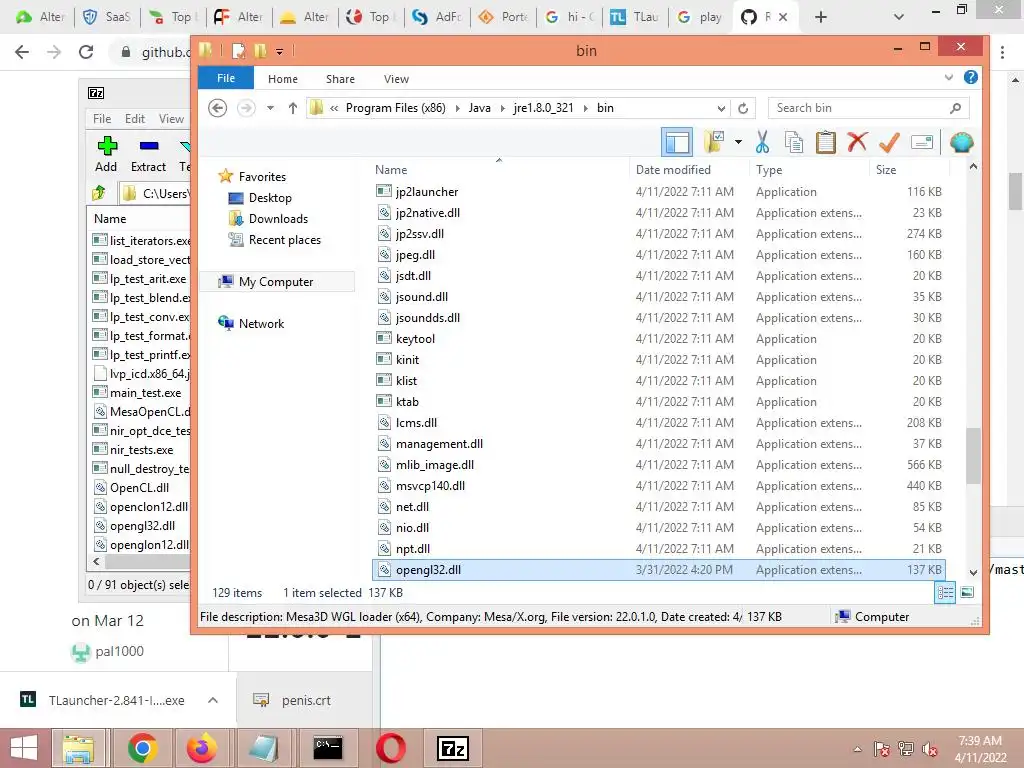1024x768 pixels.
Task: Click the 7-Zip green Add button
Action: (106, 154)
